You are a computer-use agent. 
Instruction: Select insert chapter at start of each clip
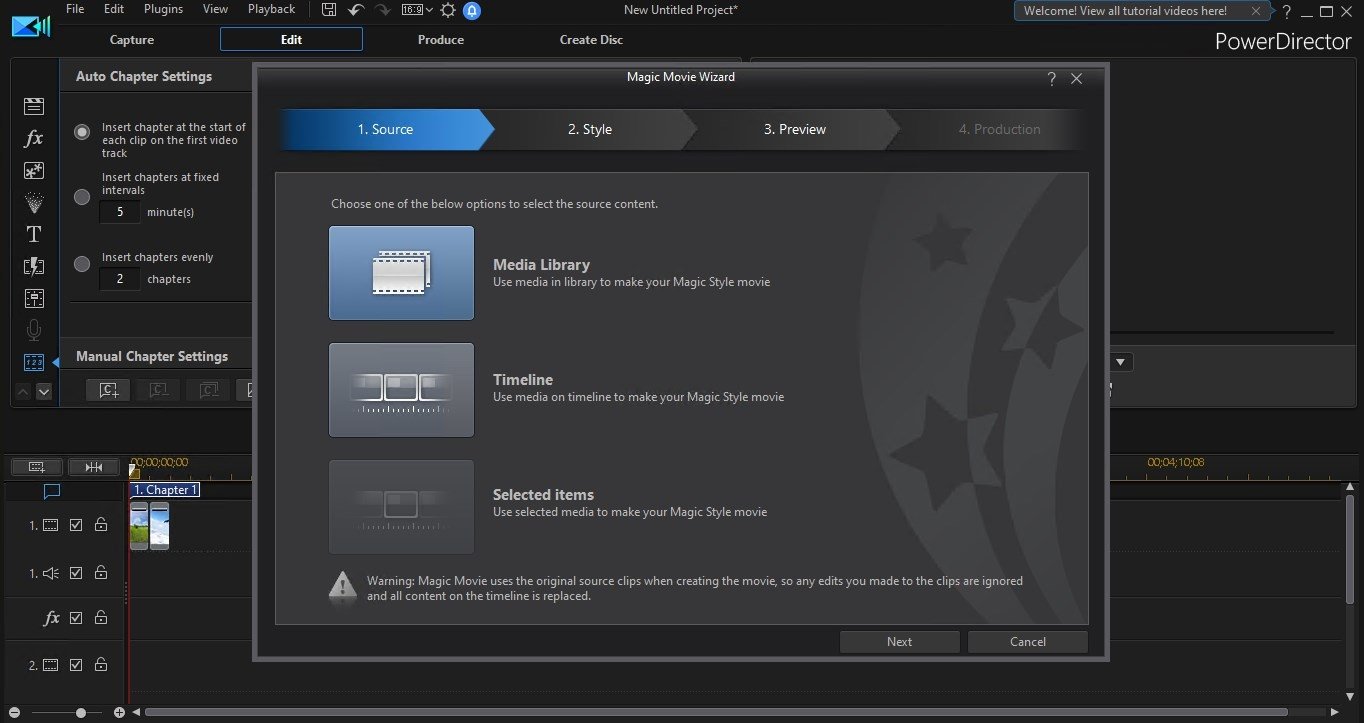pos(82,133)
